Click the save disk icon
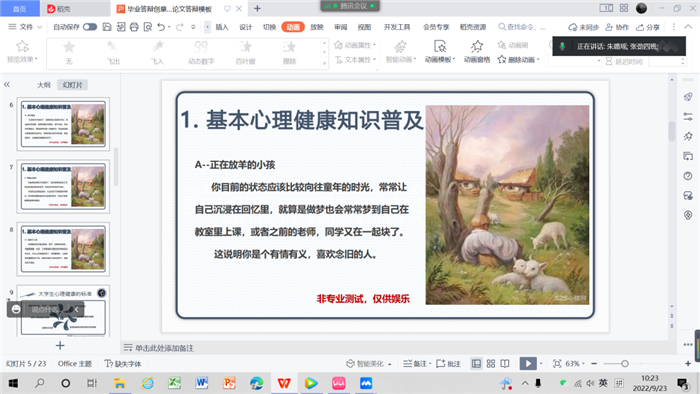 click(107, 27)
